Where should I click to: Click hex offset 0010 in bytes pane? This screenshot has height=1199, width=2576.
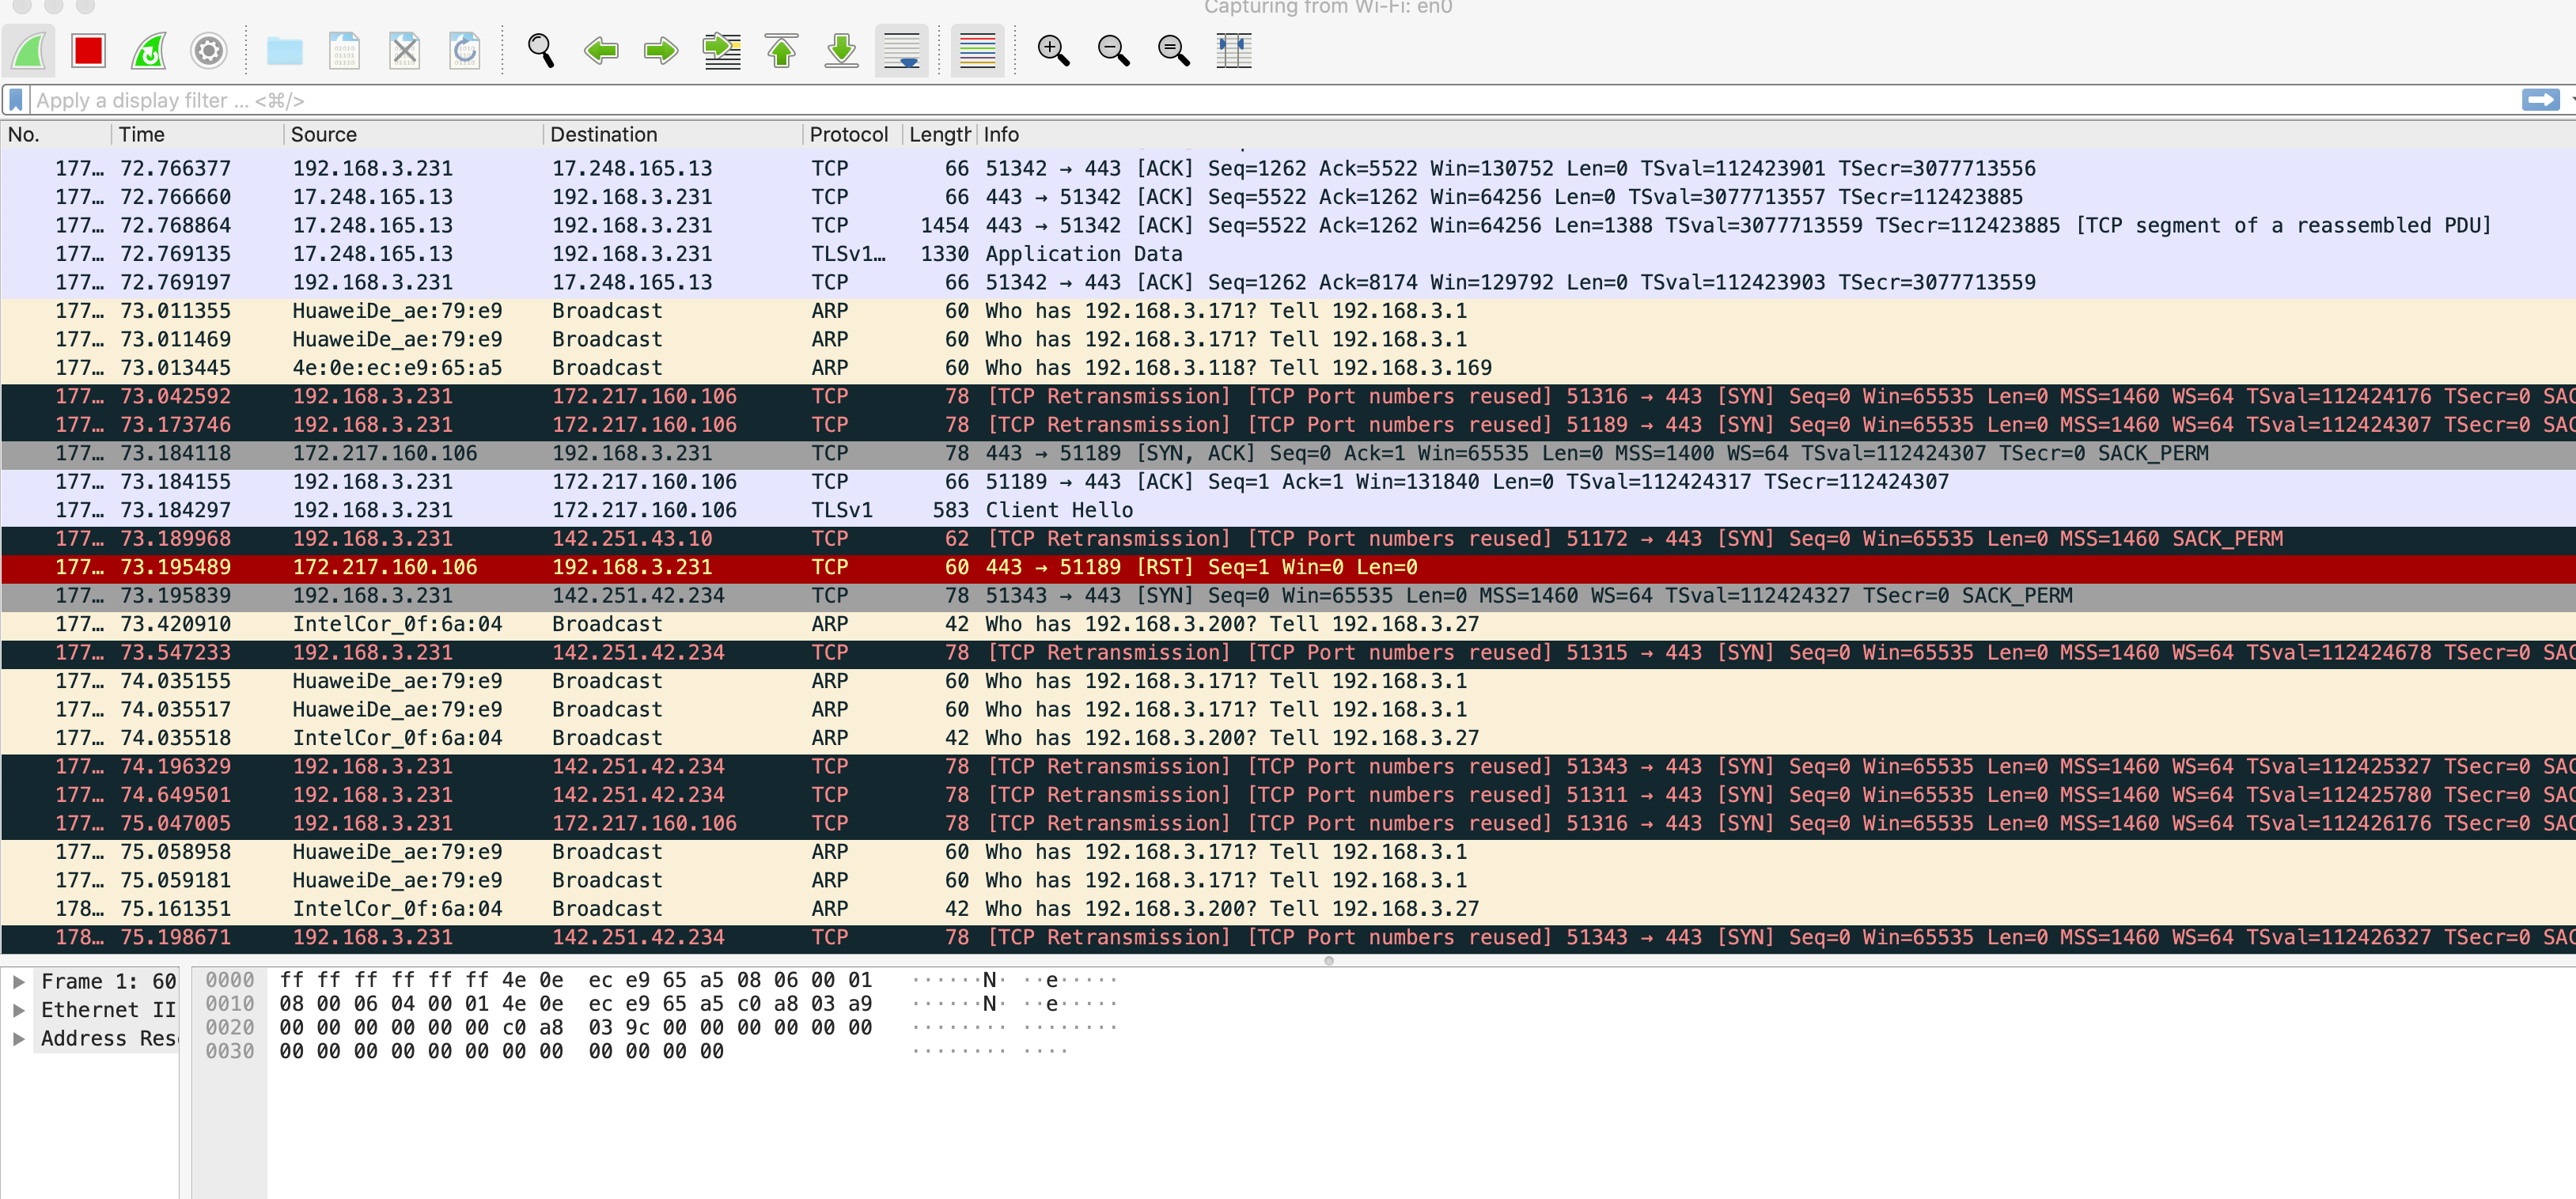(x=230, y=1004)
